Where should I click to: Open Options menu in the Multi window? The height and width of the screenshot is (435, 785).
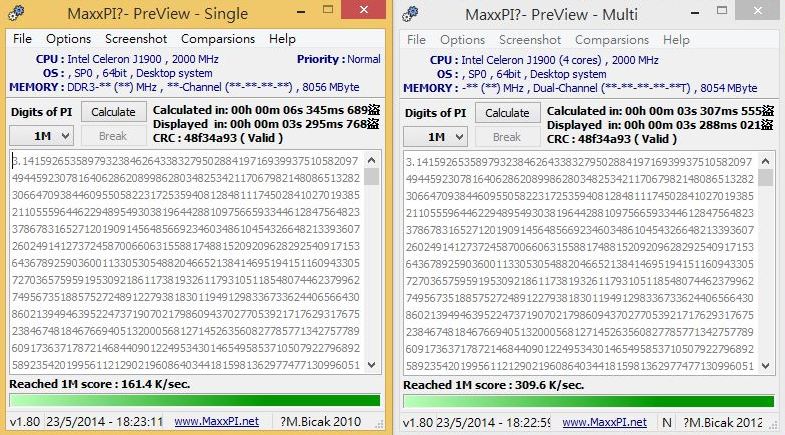click(463, 40)
